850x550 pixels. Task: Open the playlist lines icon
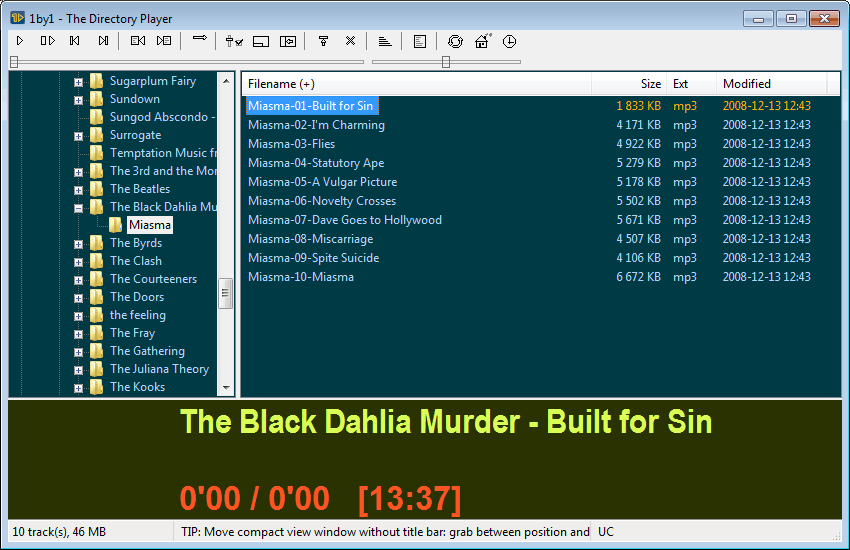coord(385,41)
